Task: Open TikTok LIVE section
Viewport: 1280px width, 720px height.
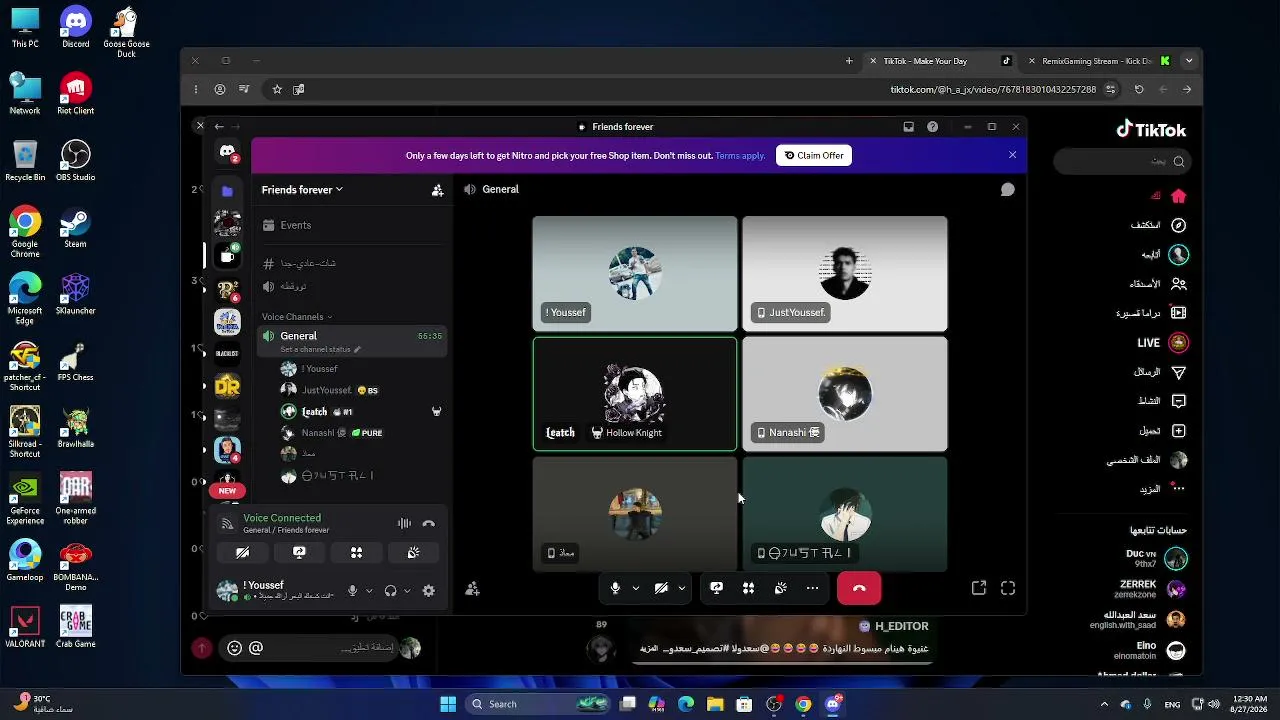Action: (1162, 343)
